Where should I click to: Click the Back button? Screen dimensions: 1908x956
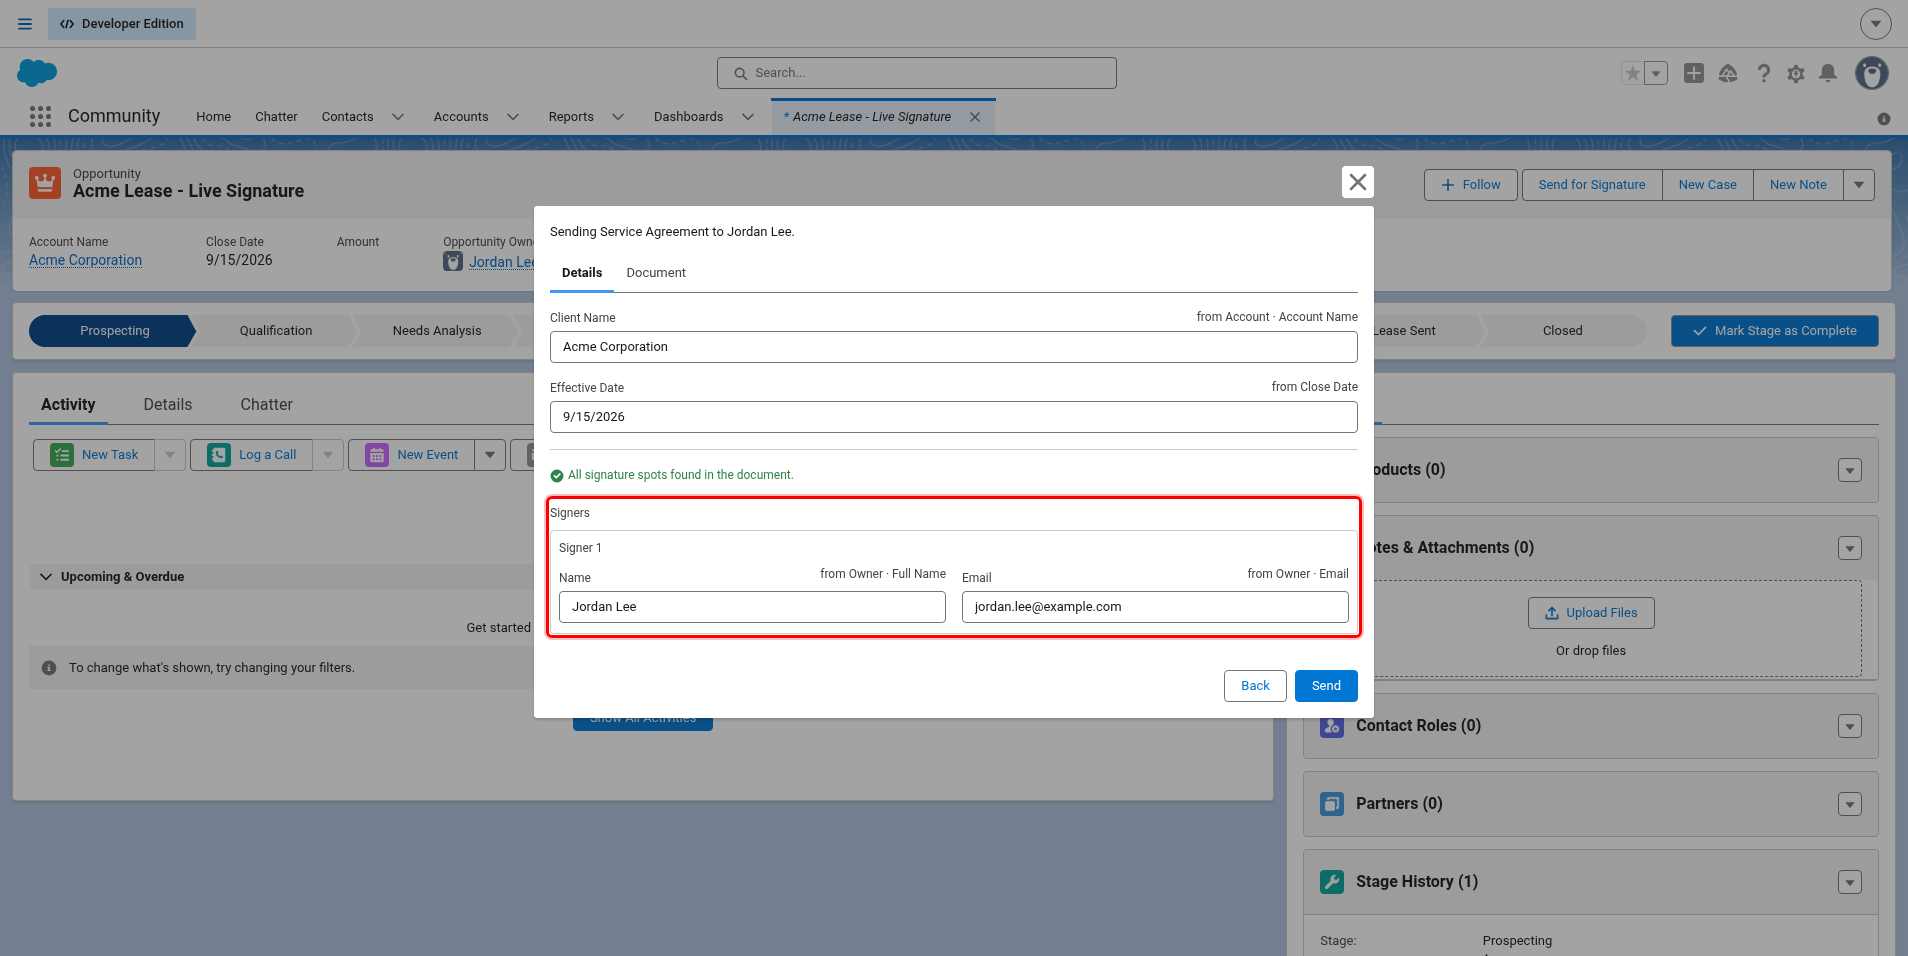[x=1255, y=686]
